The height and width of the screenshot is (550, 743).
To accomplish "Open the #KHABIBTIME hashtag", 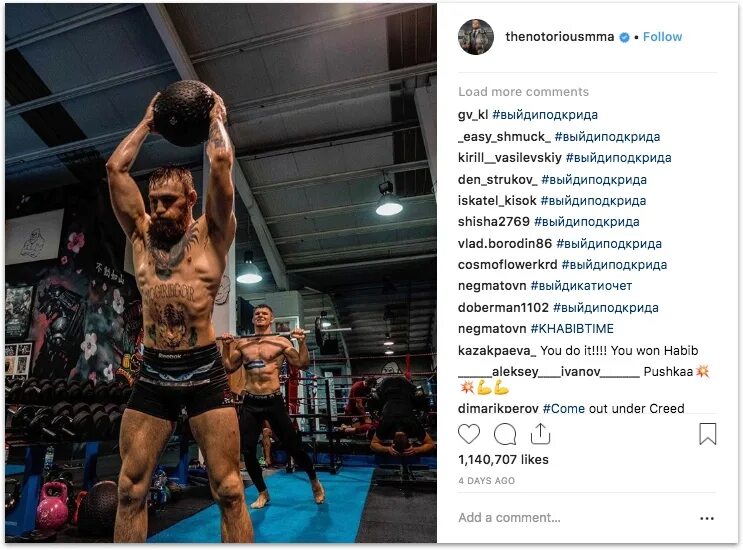I will [x=572, y=329].
